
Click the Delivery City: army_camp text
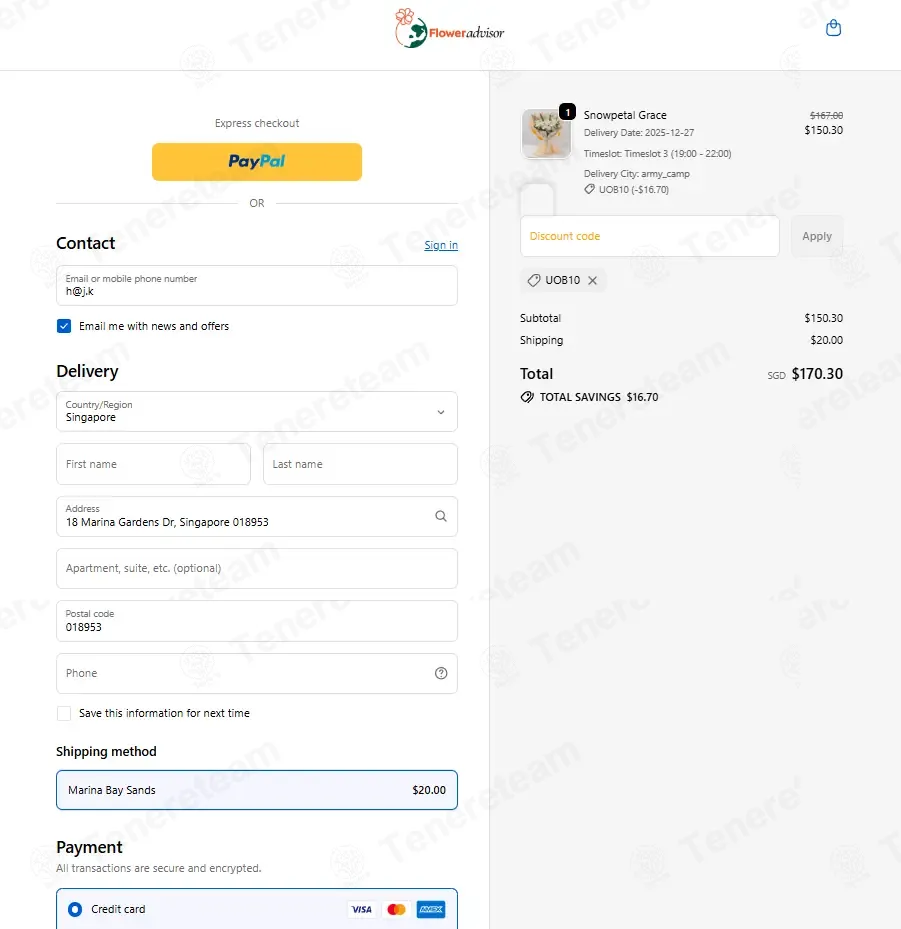tap(637, 174)
